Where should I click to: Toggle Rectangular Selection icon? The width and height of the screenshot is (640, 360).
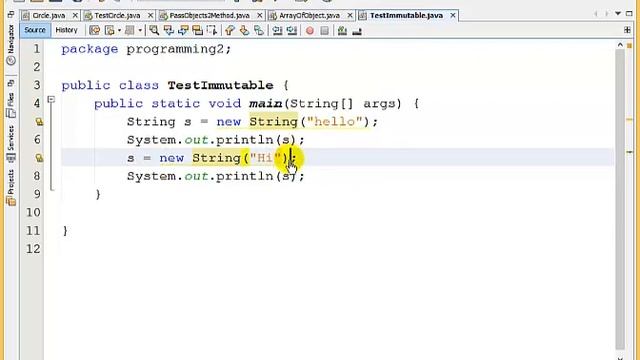tap(212, 31)
